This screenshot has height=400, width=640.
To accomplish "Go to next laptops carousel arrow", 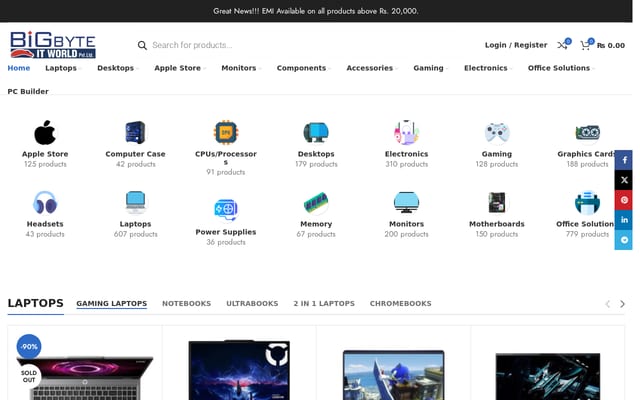I will click(622, 304).
